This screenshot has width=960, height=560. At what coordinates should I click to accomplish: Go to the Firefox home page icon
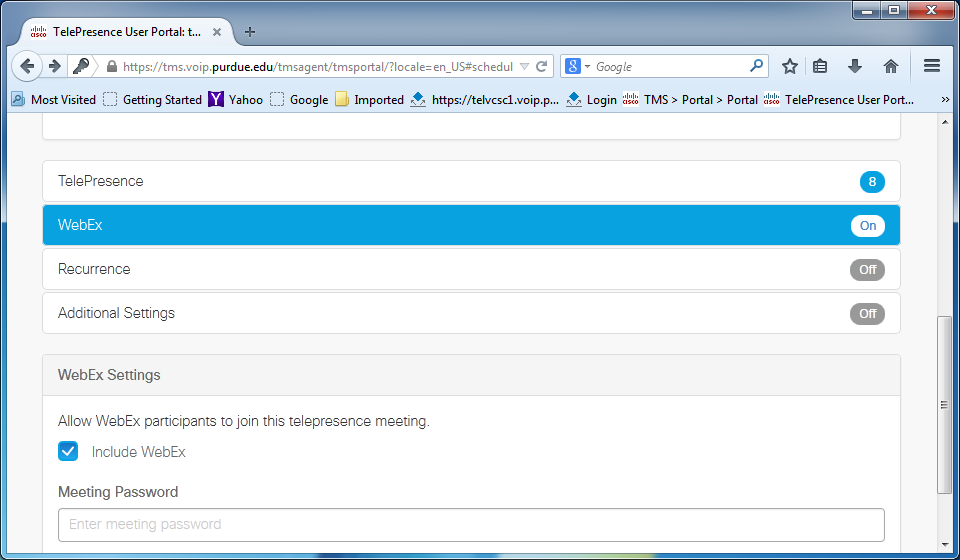[890, 66]
